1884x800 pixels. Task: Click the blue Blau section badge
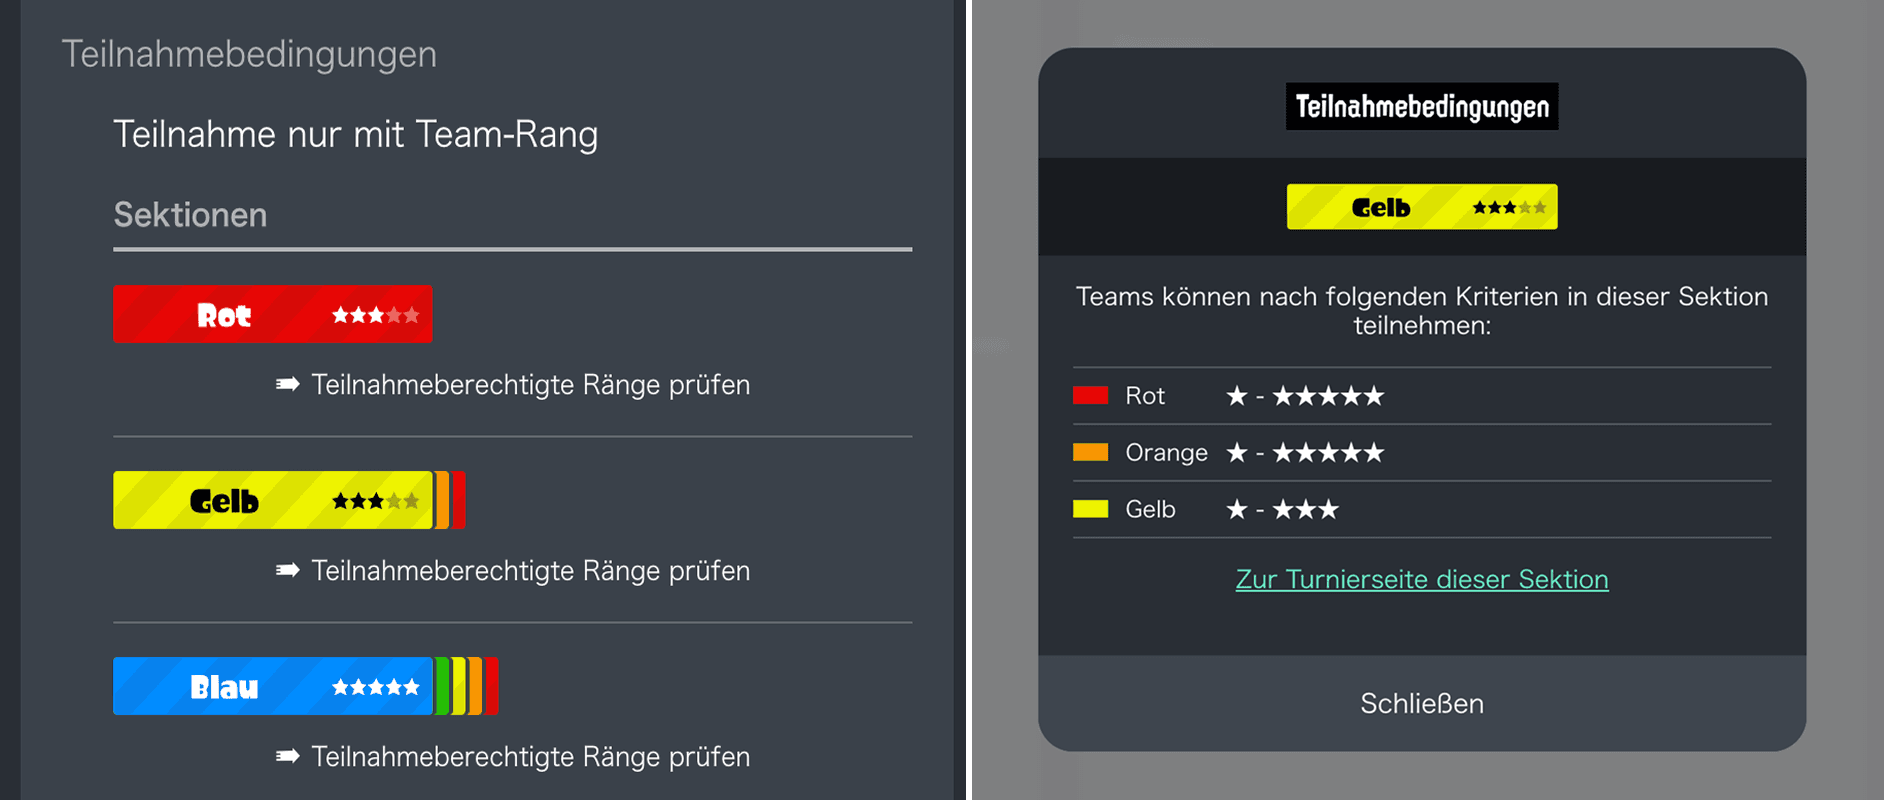(272, 686)
